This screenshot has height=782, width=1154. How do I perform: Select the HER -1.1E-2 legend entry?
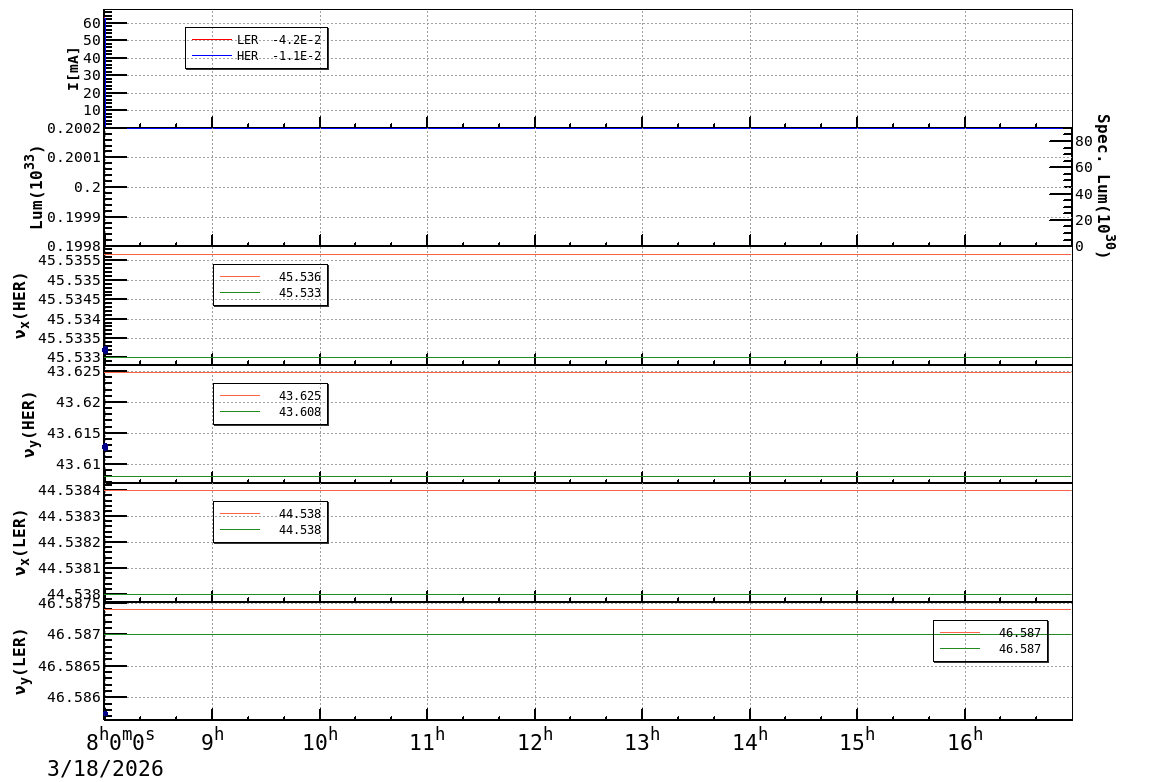257,56
